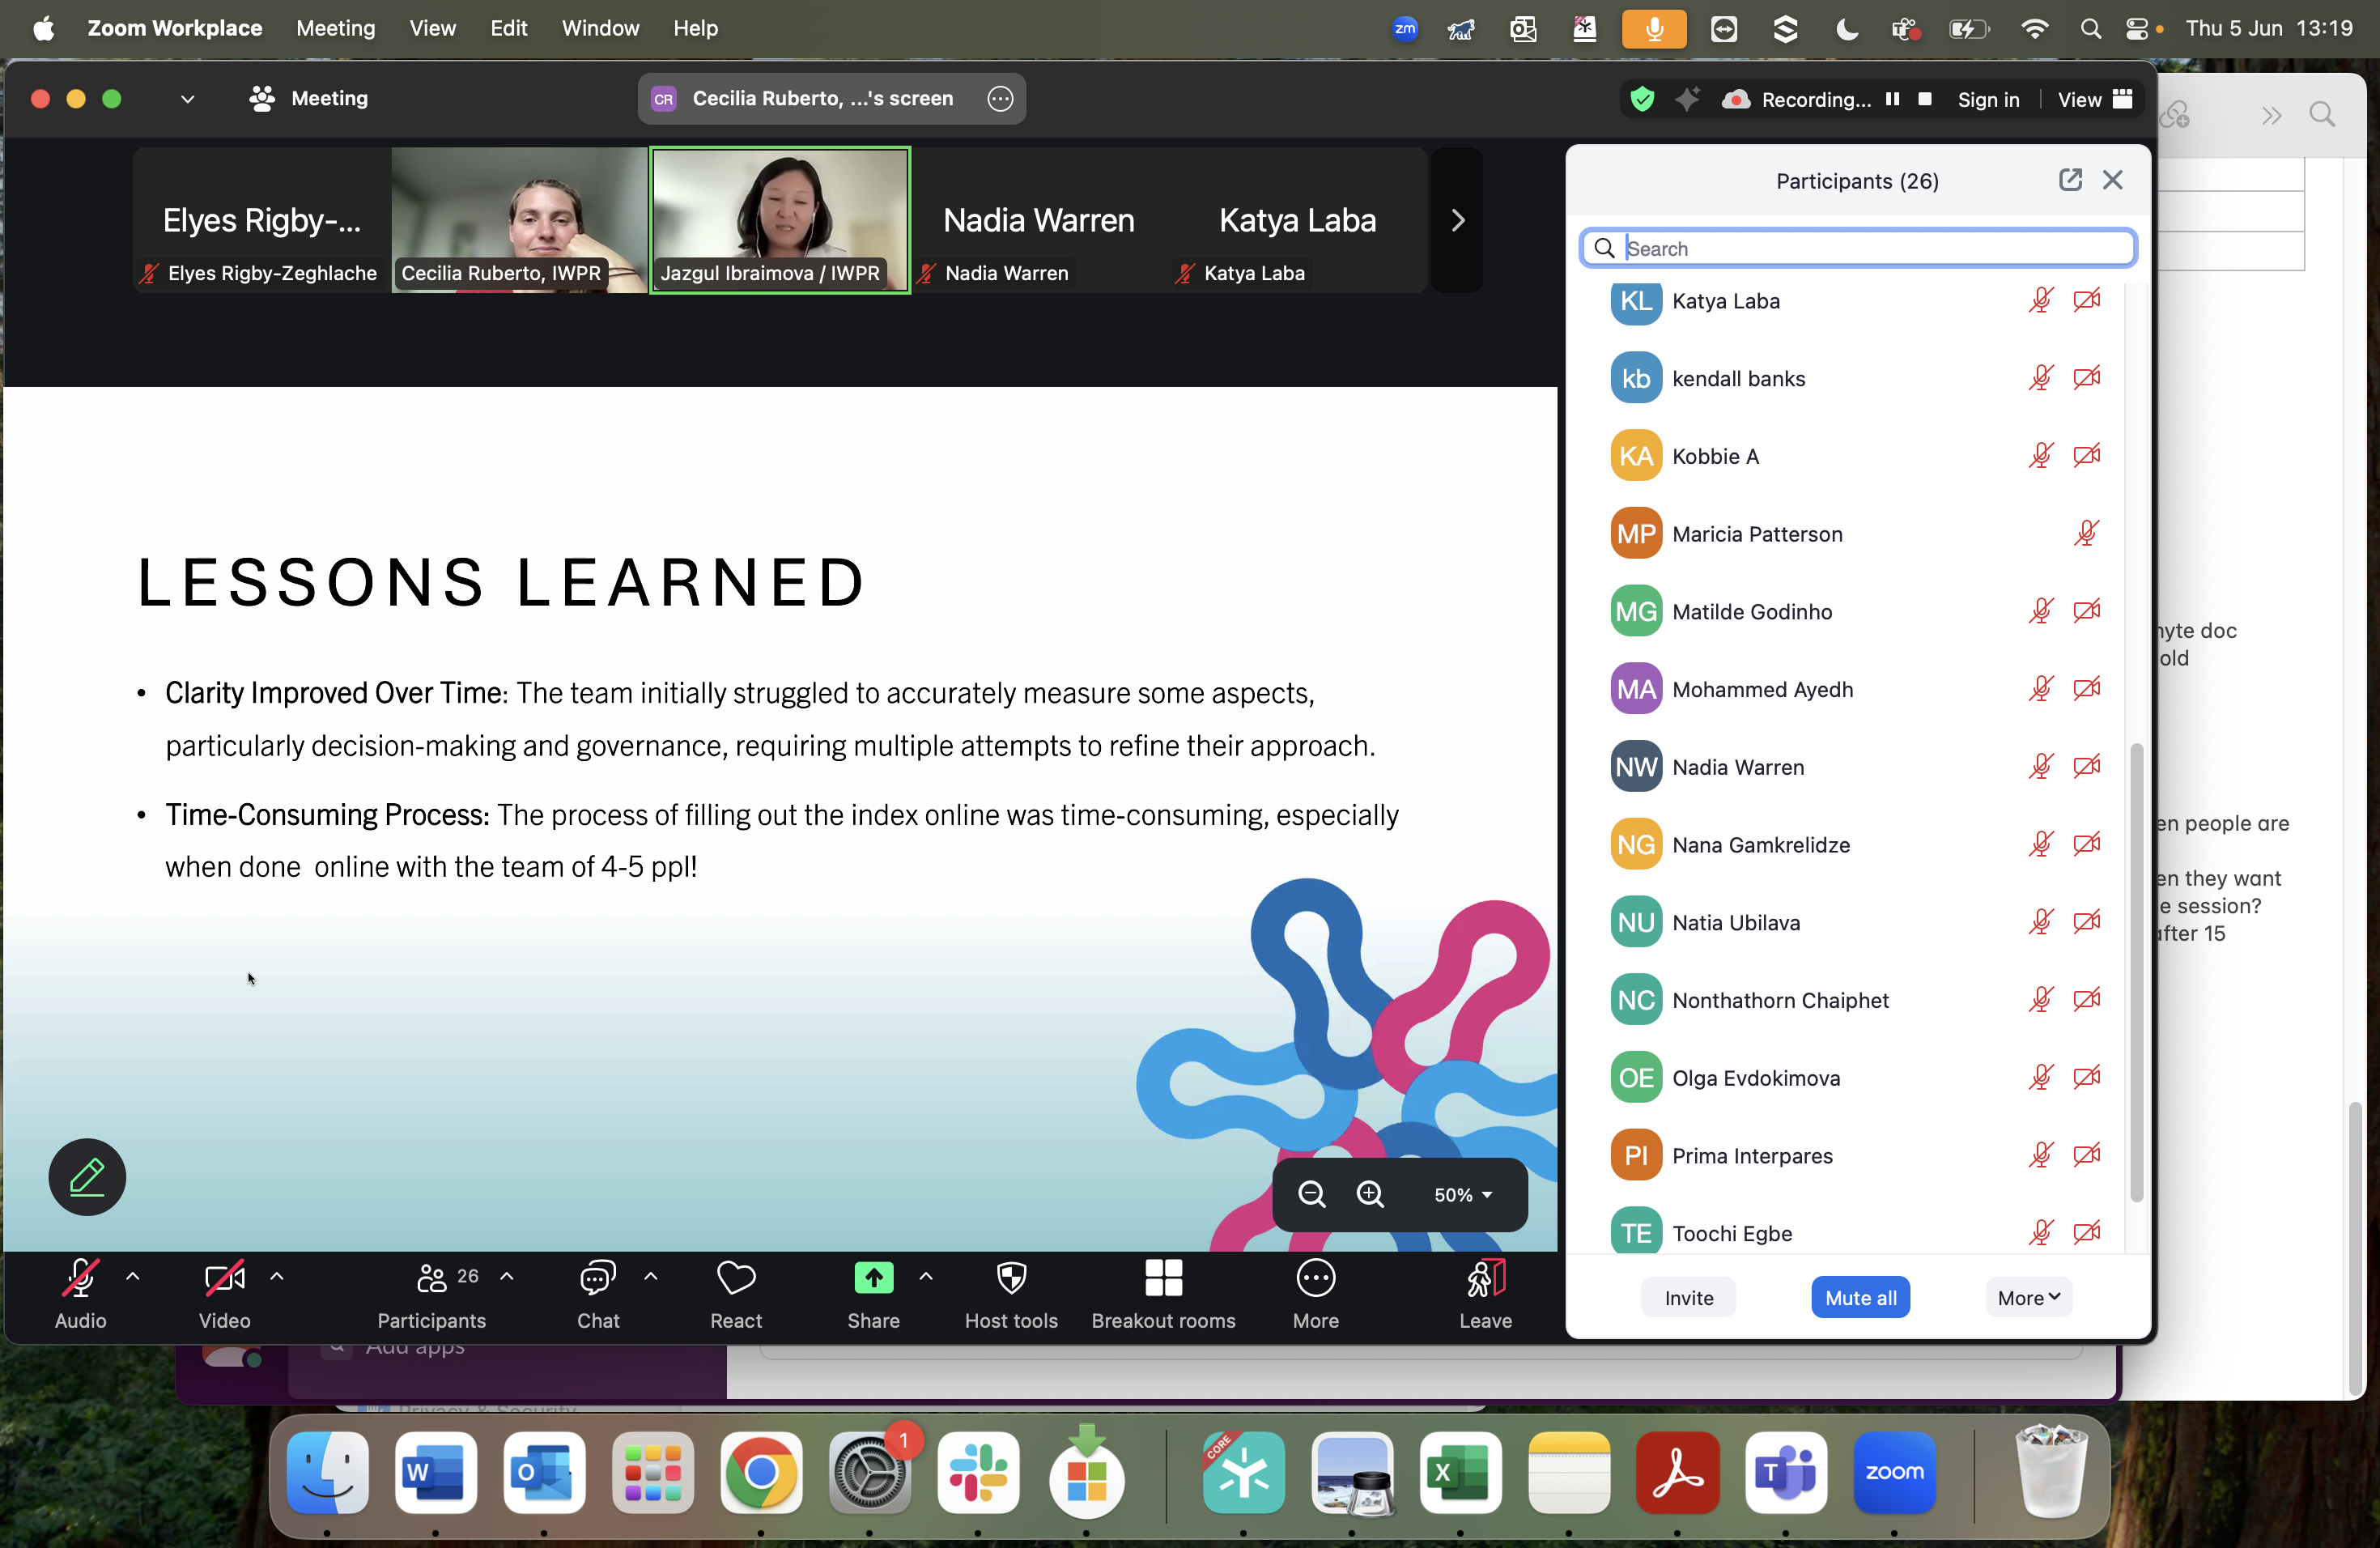Stop the recording
Viewport: 2380px width, 1548px height.
pos(1924,99)
